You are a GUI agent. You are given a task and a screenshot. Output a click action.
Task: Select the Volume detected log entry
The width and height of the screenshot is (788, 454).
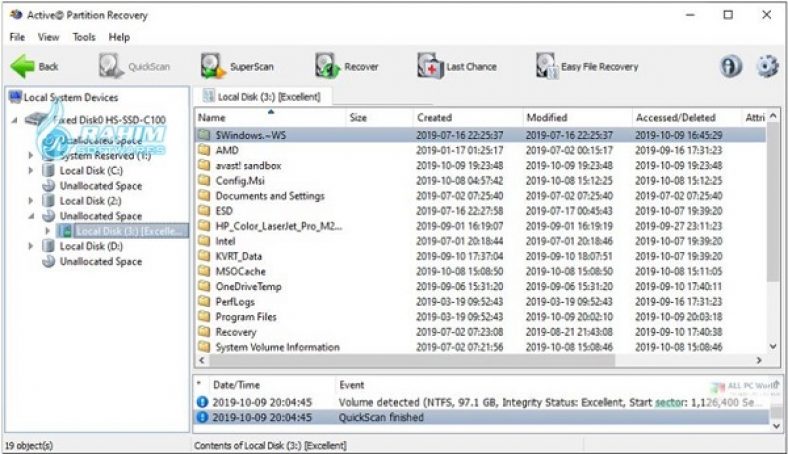tap(482, 402)
